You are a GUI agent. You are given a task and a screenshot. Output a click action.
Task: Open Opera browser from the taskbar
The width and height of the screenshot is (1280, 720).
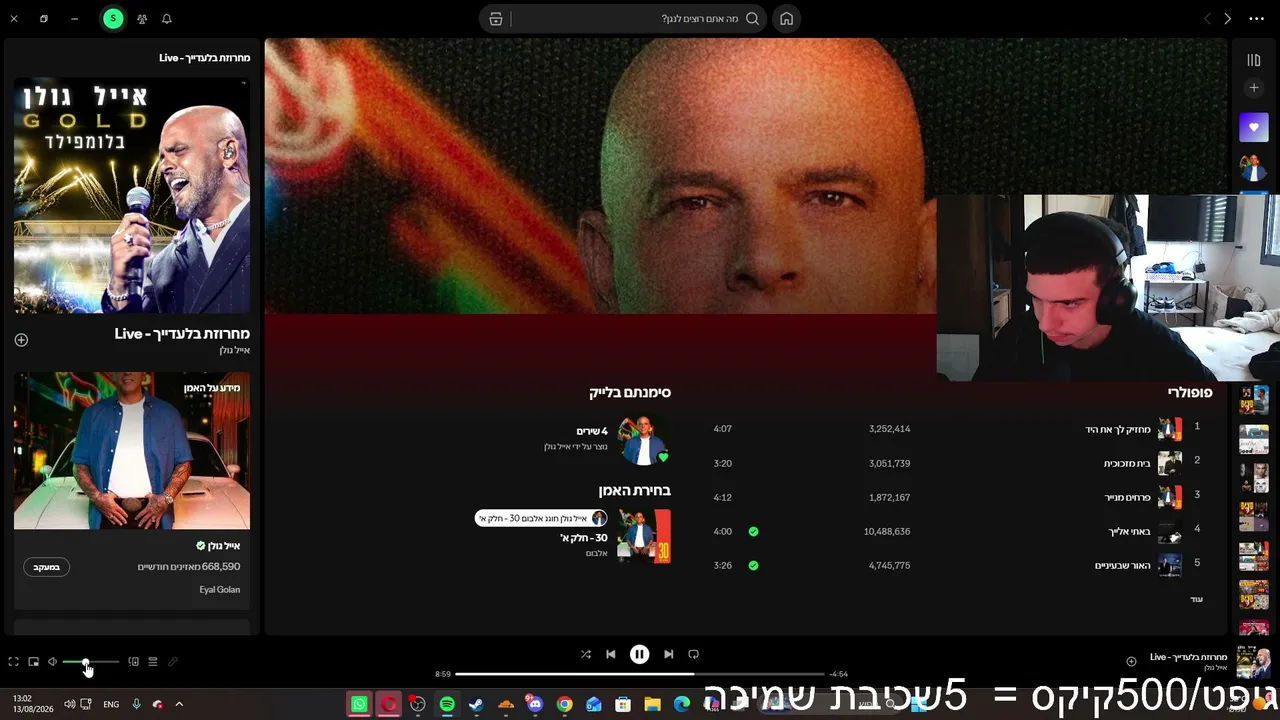[388, 704]
